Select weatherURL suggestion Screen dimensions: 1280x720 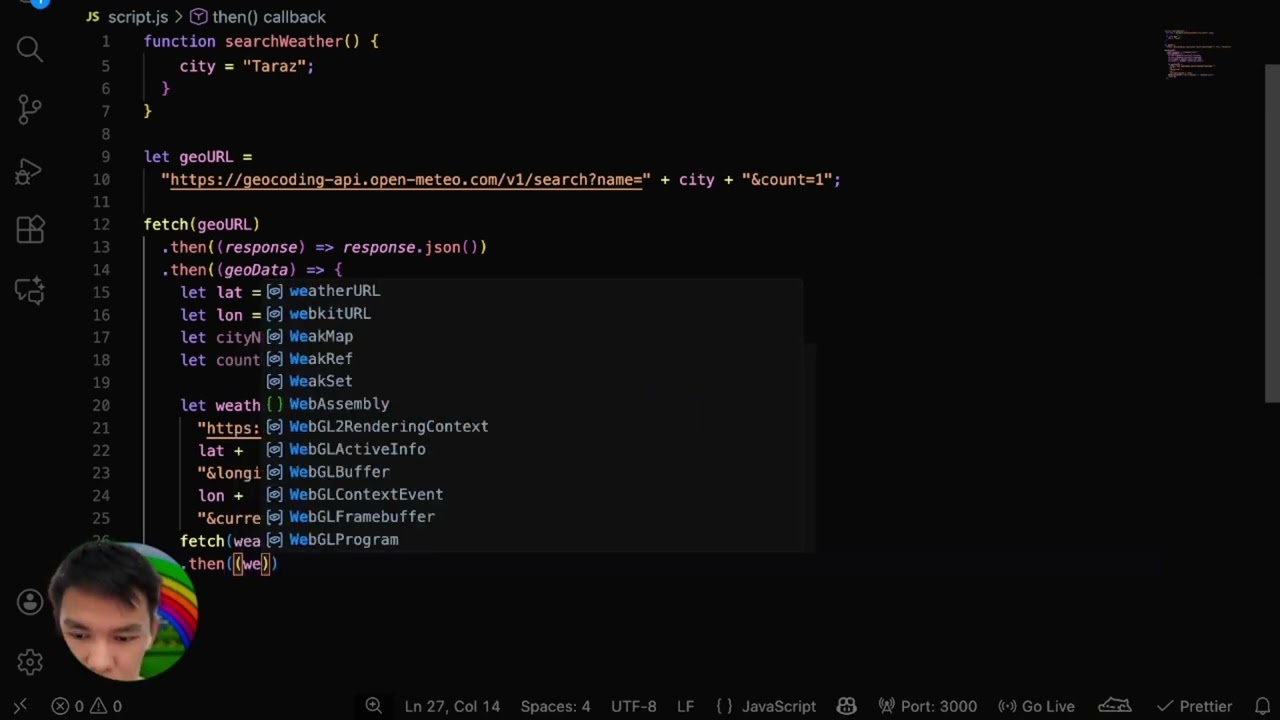[x=533, y=291]
